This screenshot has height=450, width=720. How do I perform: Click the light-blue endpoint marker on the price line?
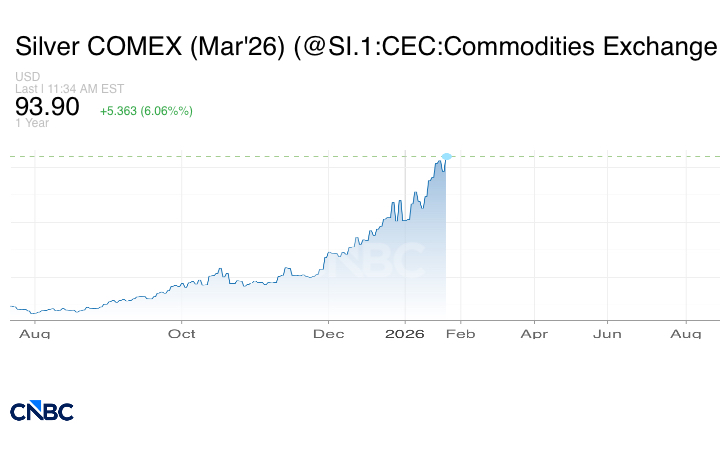tap(447, 156)
